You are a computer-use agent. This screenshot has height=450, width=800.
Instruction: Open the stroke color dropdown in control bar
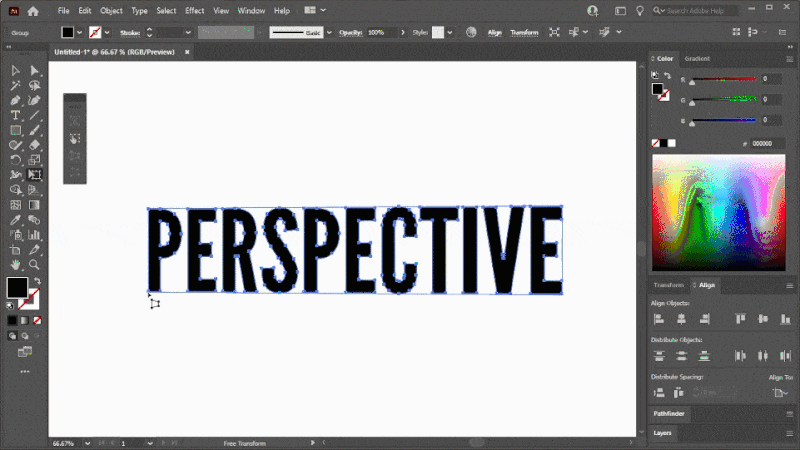(x=107, y=33)
